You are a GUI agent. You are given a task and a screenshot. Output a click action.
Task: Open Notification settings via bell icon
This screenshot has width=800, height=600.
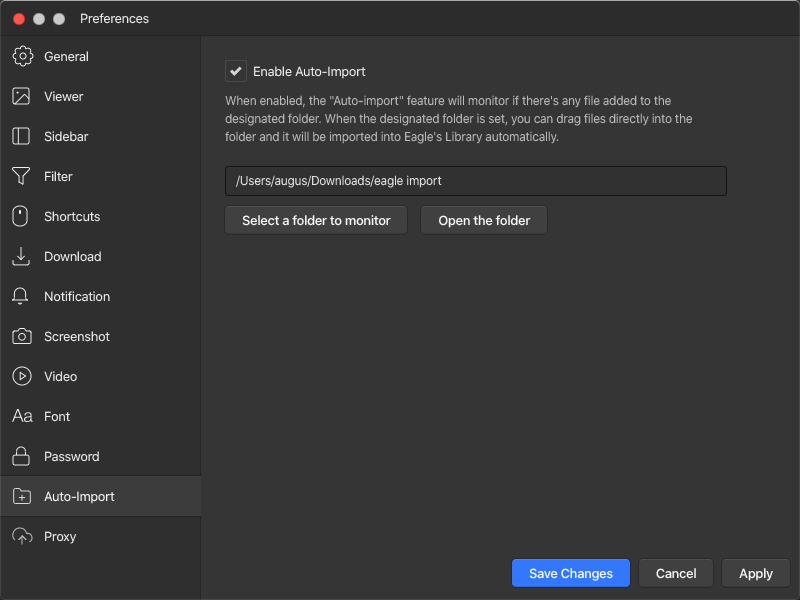pos(20,296)
